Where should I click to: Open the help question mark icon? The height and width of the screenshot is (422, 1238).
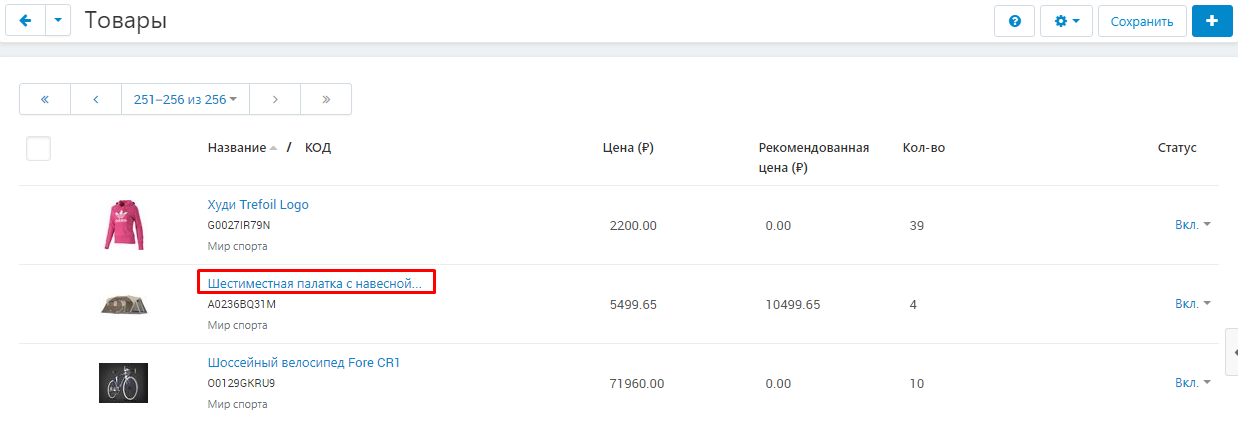pos(1015,20)
